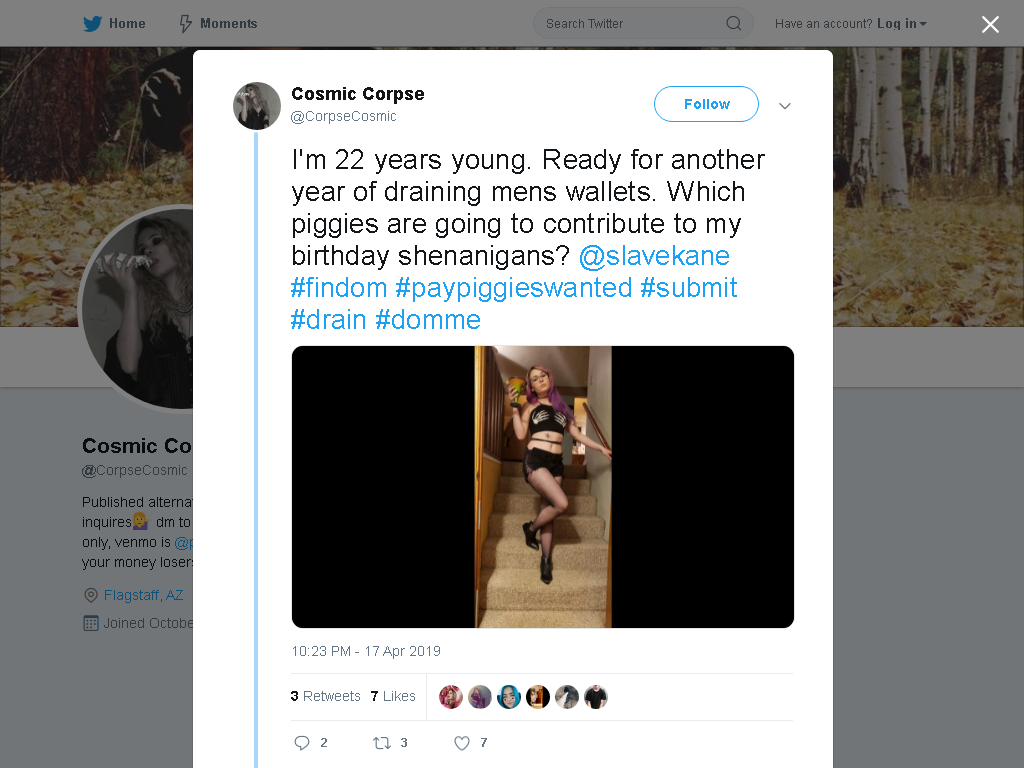Open the #paypiggieswanted hashtag

(513, 287)
